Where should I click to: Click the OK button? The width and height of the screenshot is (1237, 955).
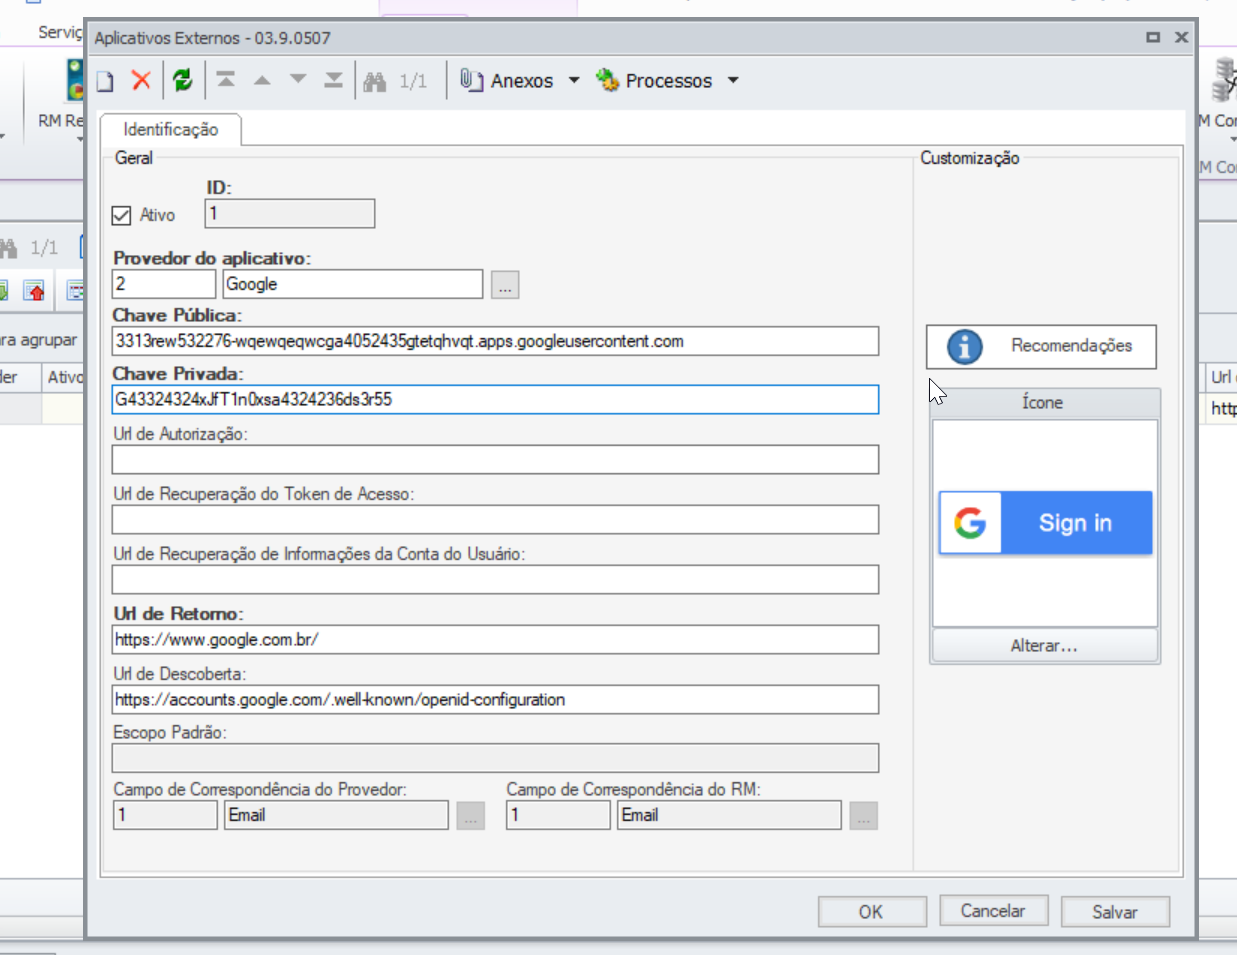coord(871,911)
